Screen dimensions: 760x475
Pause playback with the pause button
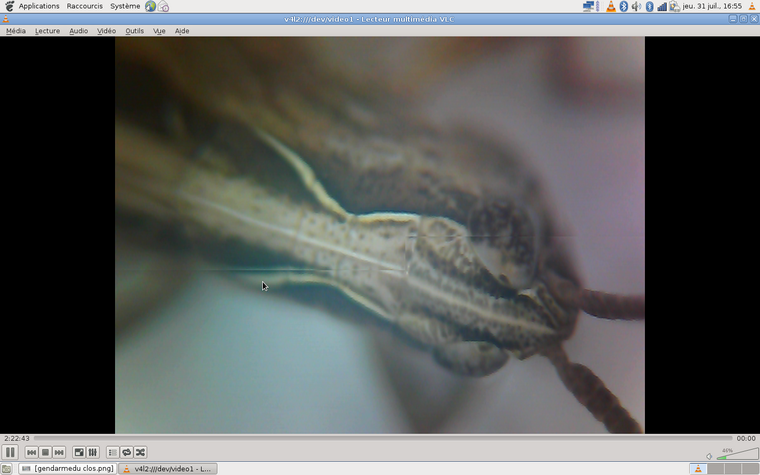10,452
